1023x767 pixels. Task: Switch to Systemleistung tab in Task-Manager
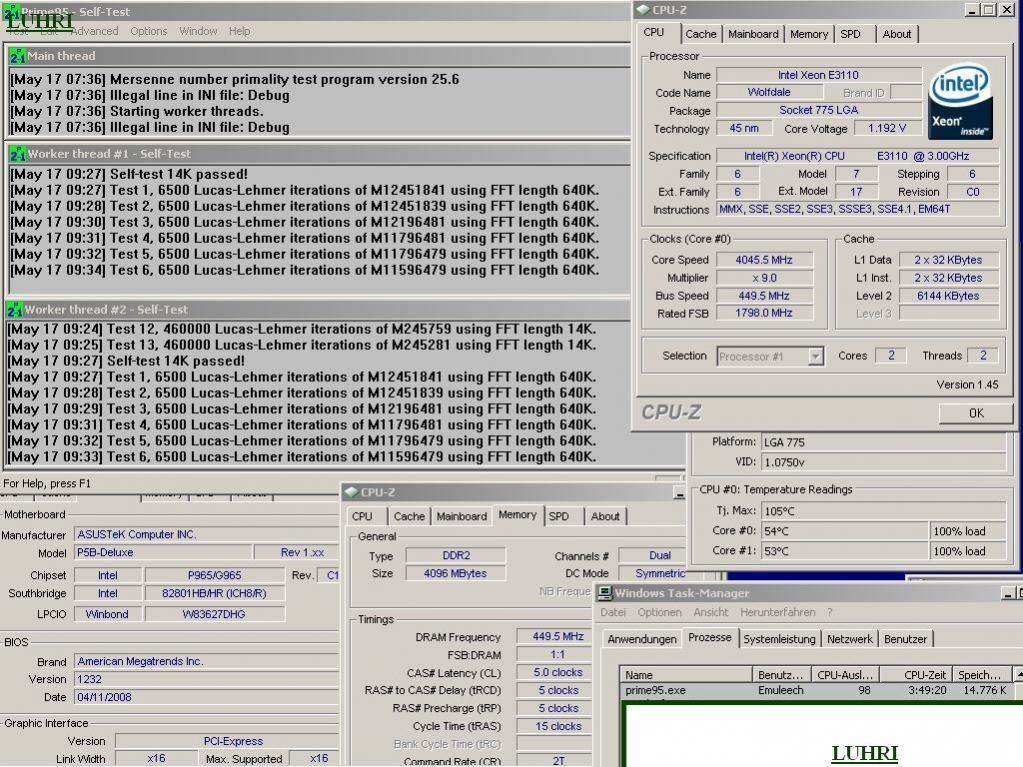click(x=779, y=639)
